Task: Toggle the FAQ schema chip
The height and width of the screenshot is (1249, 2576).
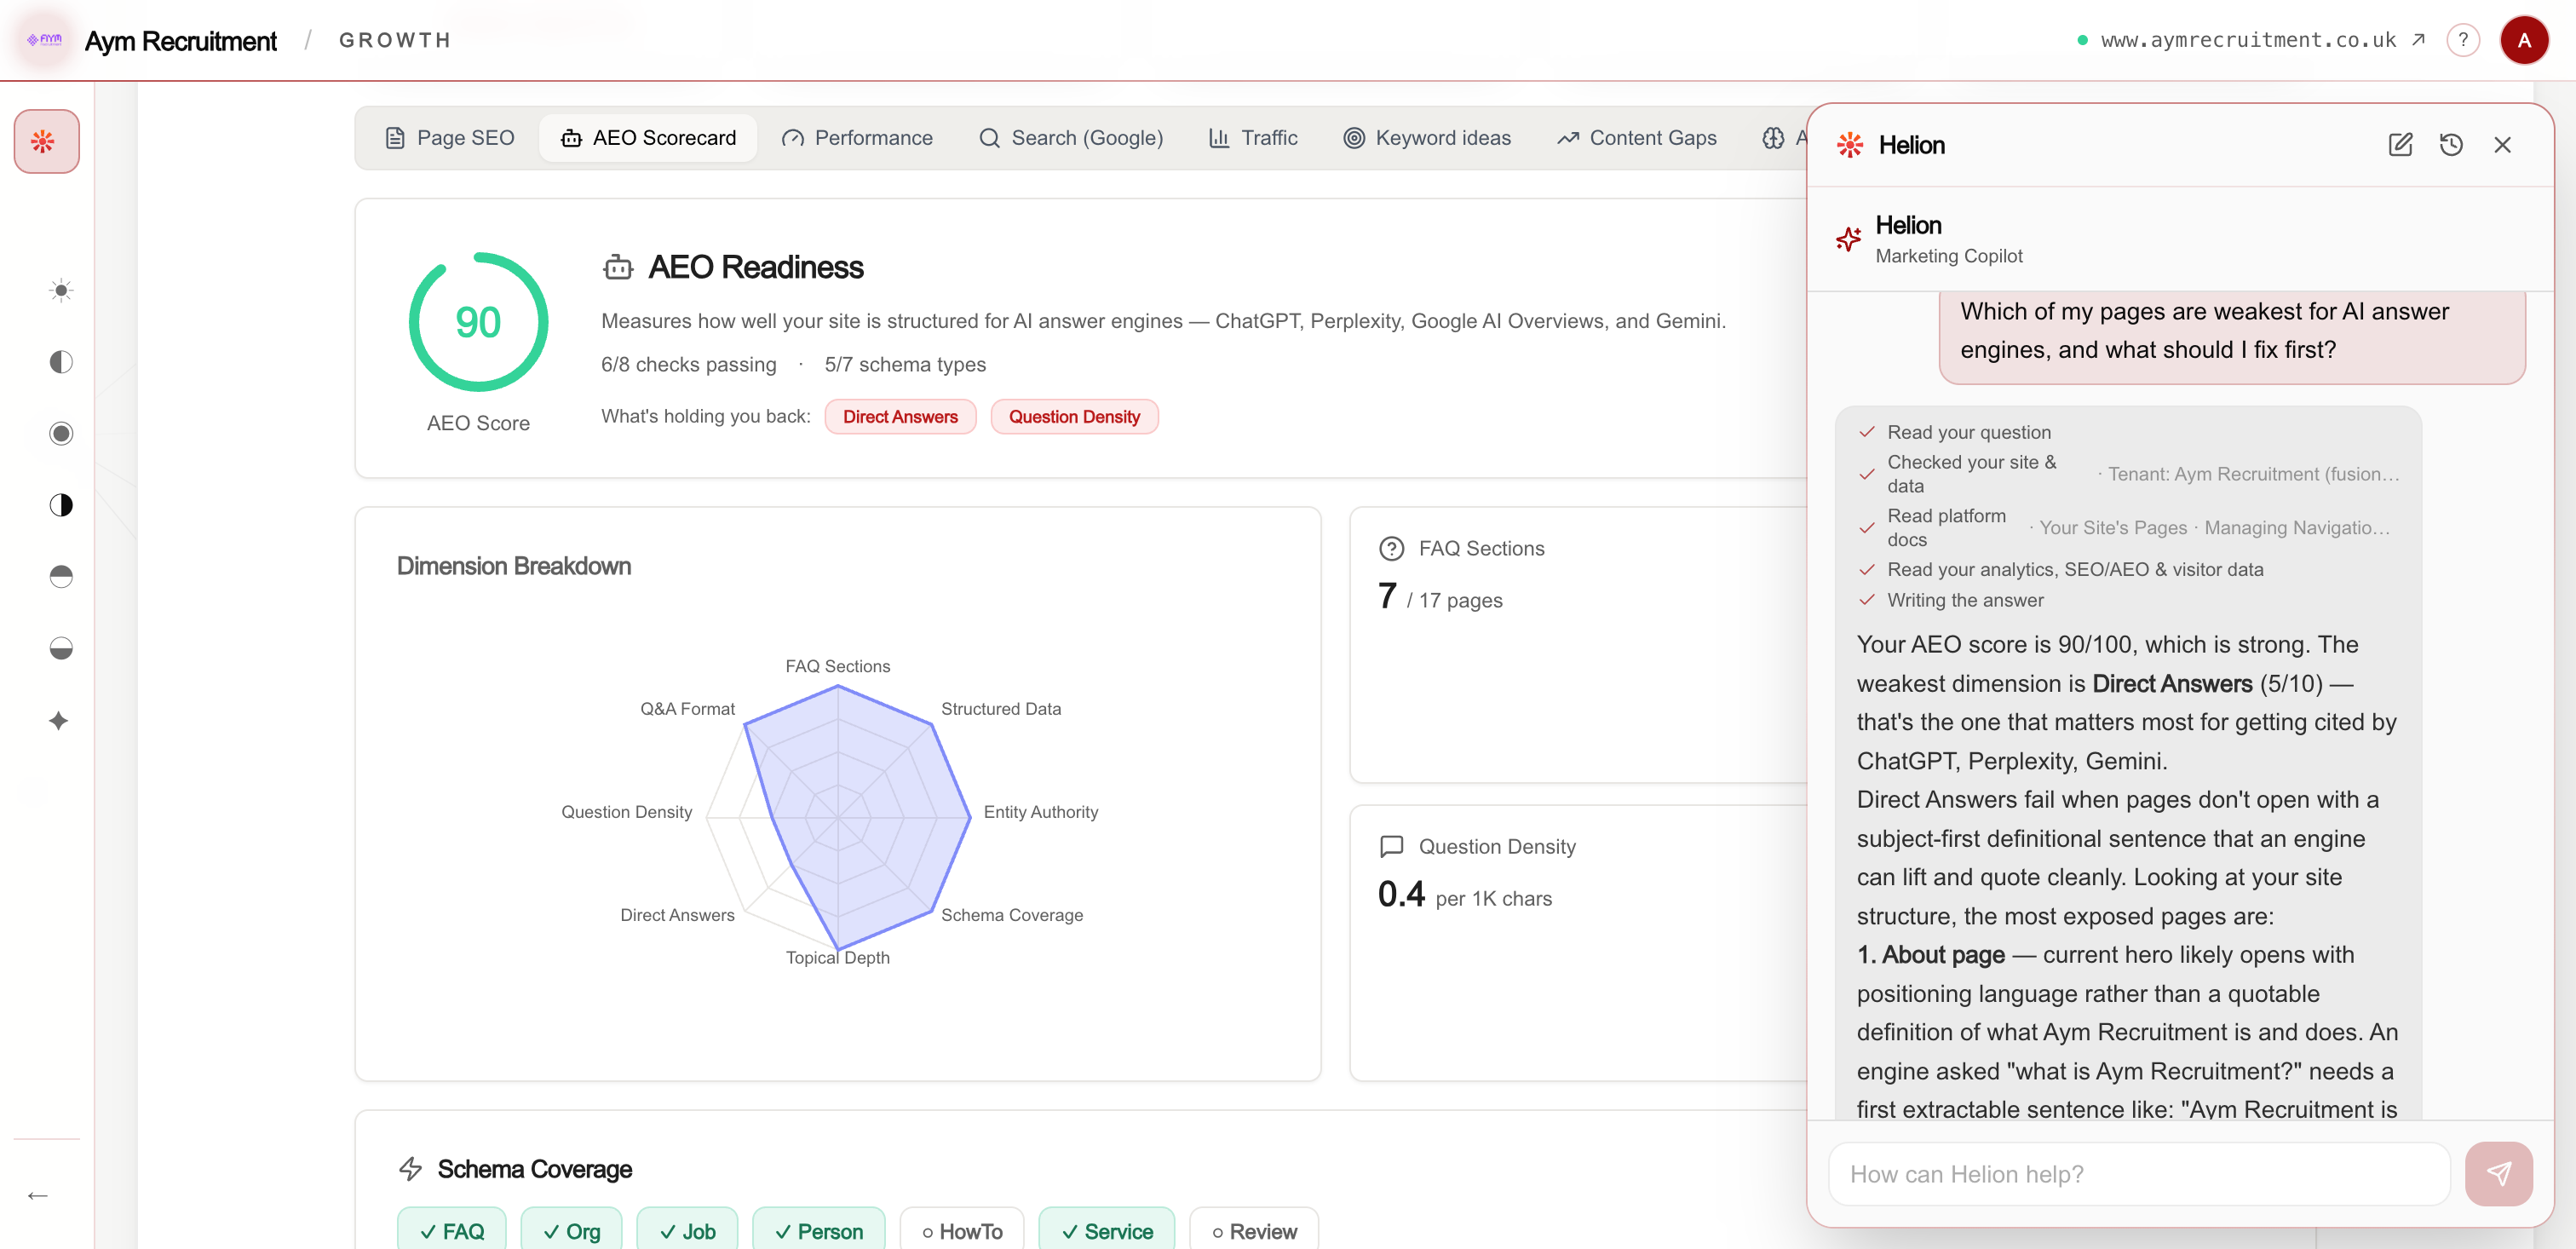Action: point(452,1231)
